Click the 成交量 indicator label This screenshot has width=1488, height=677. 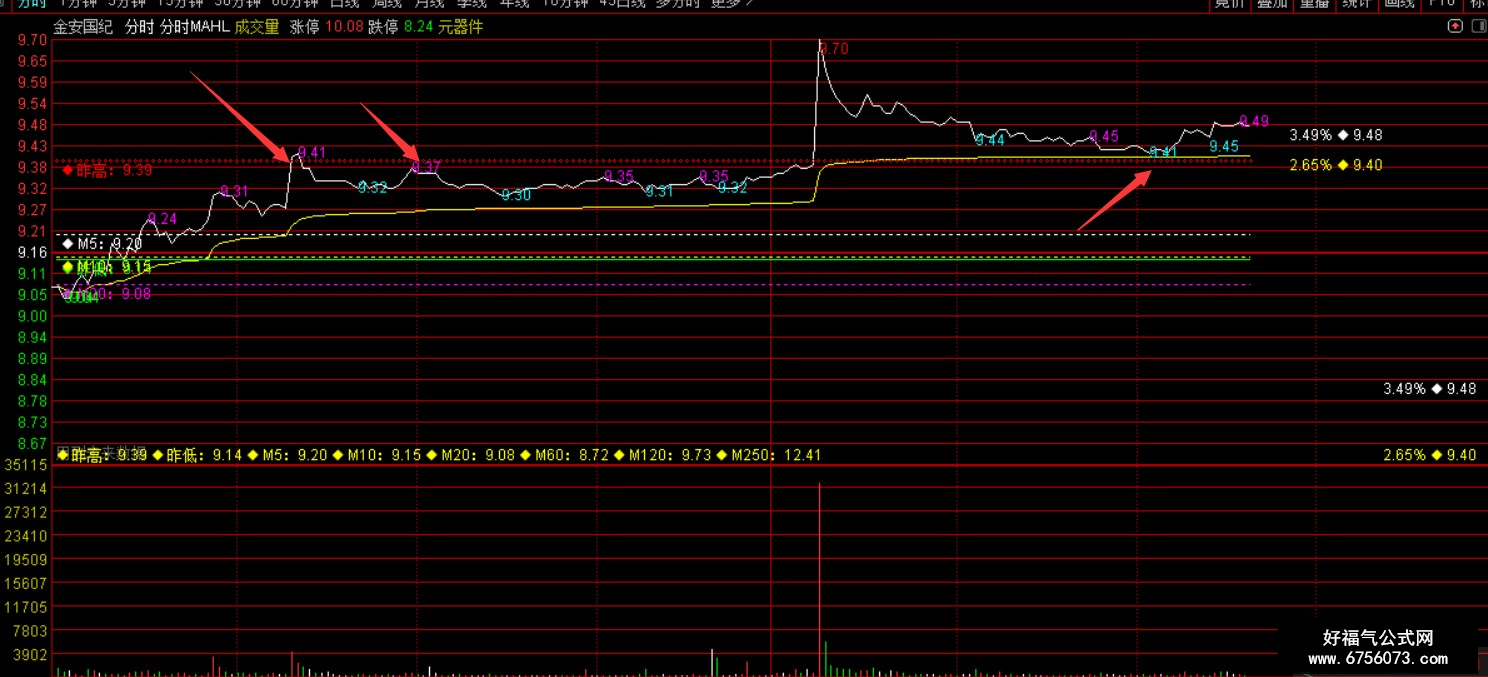click(257, 27)
